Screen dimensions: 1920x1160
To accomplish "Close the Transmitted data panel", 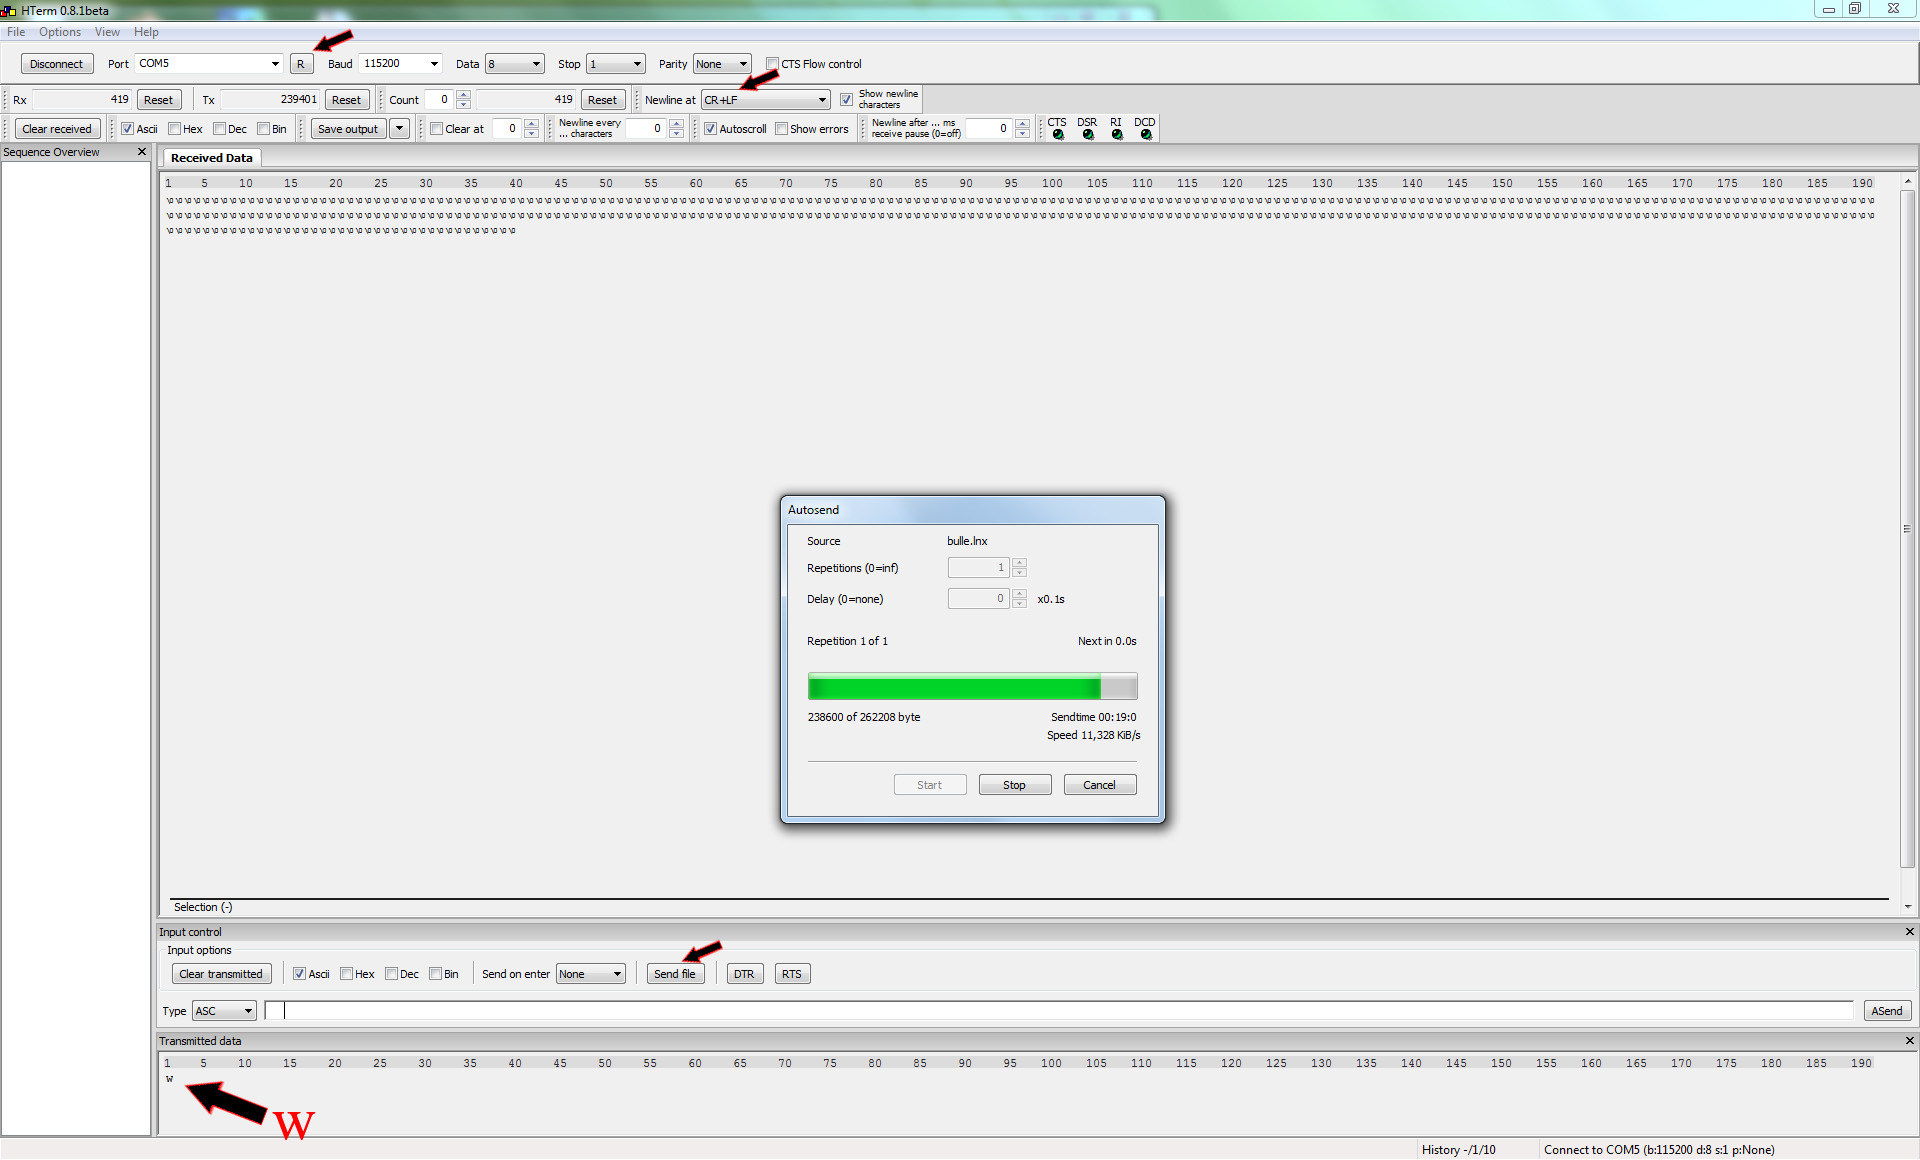I will [x=1909, y=1041].
